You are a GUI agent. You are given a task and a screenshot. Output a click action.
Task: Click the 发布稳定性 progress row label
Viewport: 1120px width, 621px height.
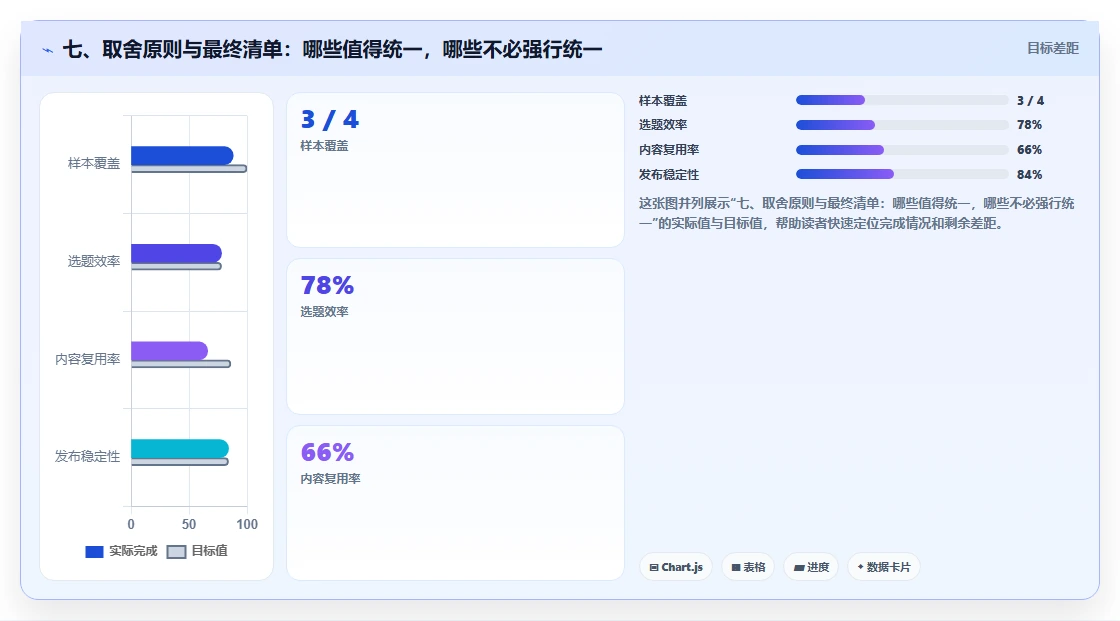click(669, 174)
